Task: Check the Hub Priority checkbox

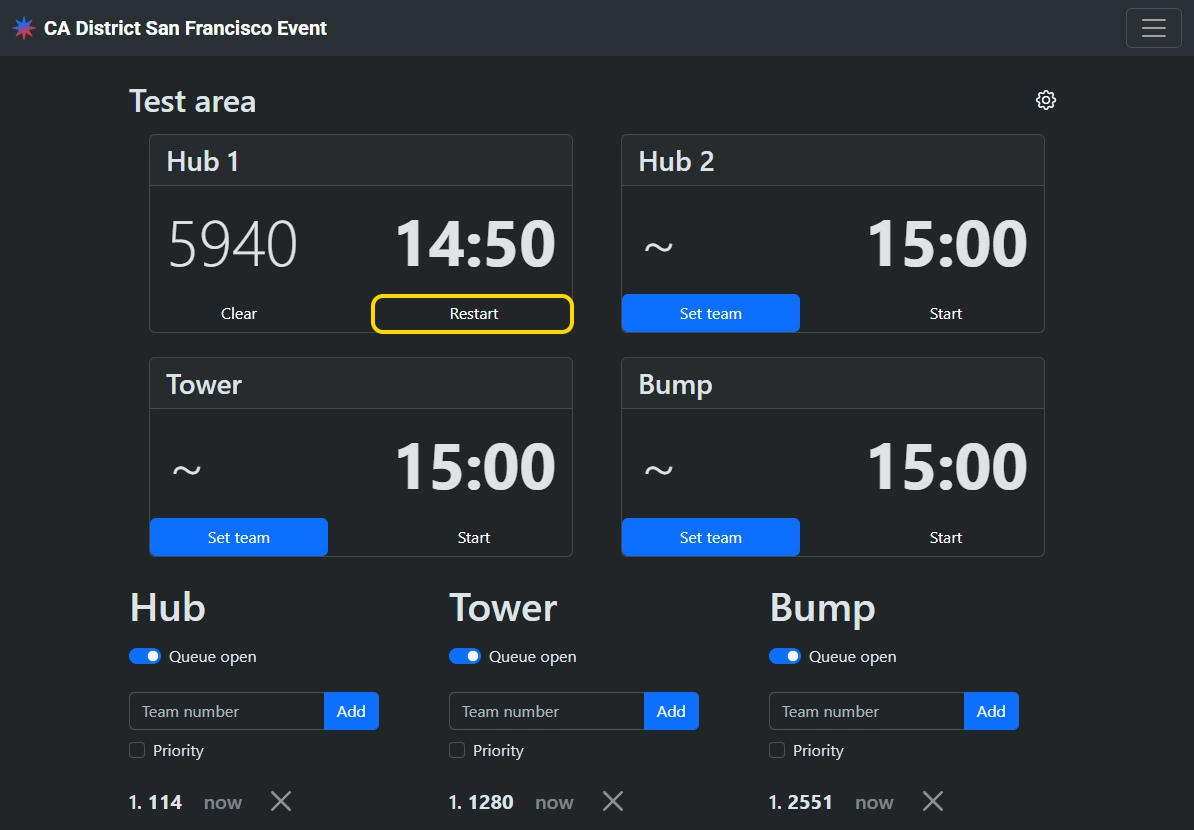Action: coord(138,750)
